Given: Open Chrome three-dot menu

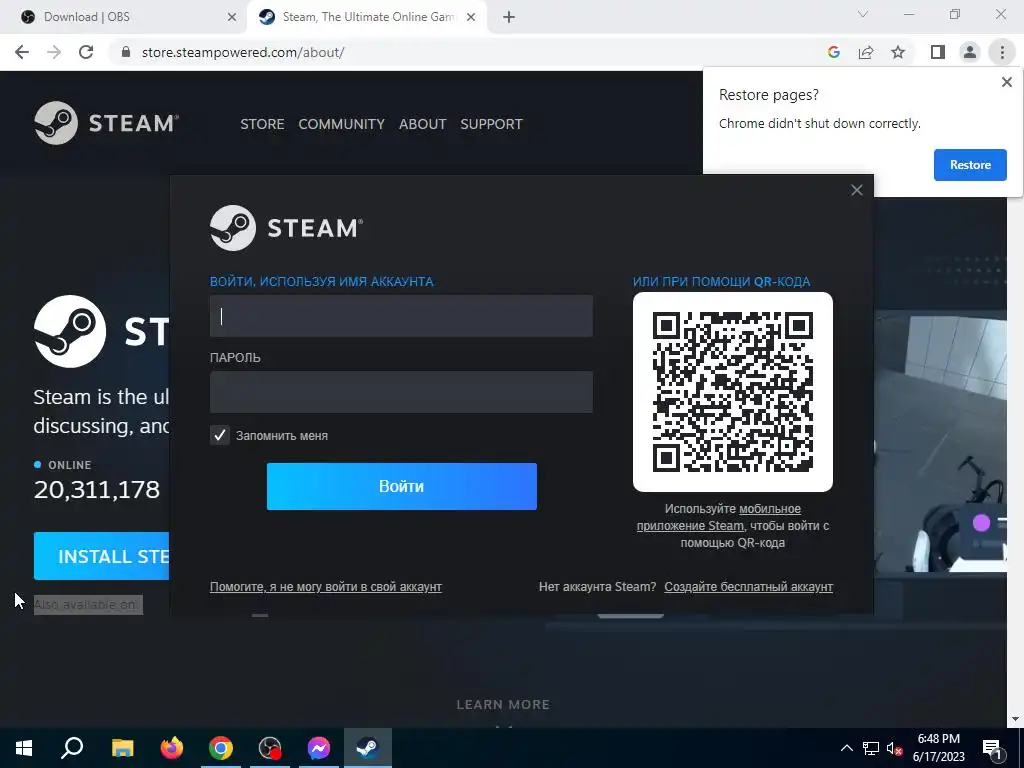Looking at the screenshot, I should click(x=1002, y=52).
